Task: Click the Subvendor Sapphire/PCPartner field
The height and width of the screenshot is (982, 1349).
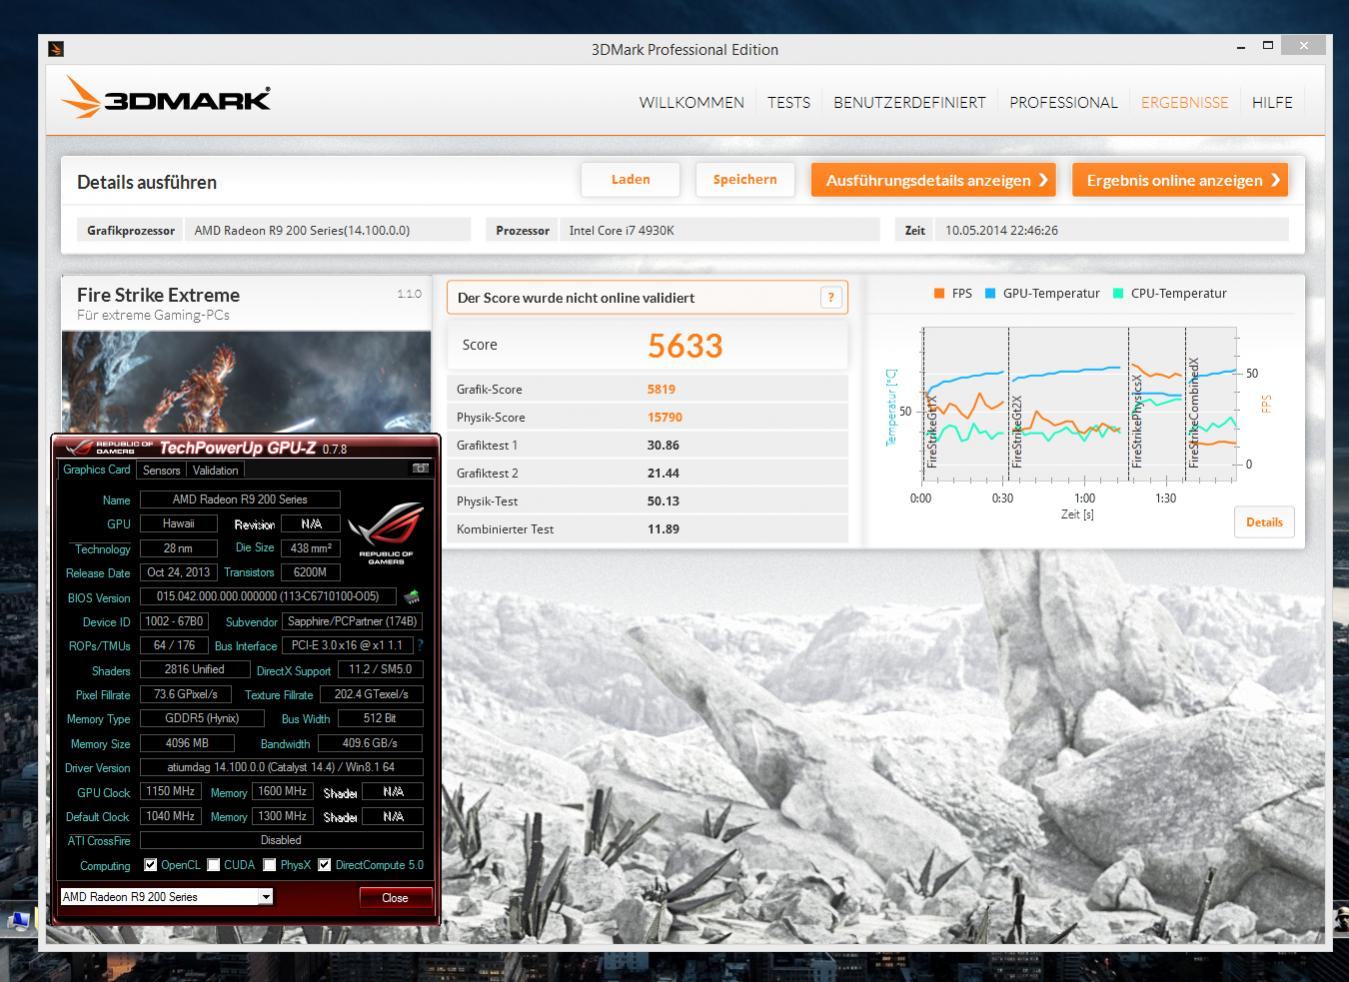Action: tap(352, 621)
